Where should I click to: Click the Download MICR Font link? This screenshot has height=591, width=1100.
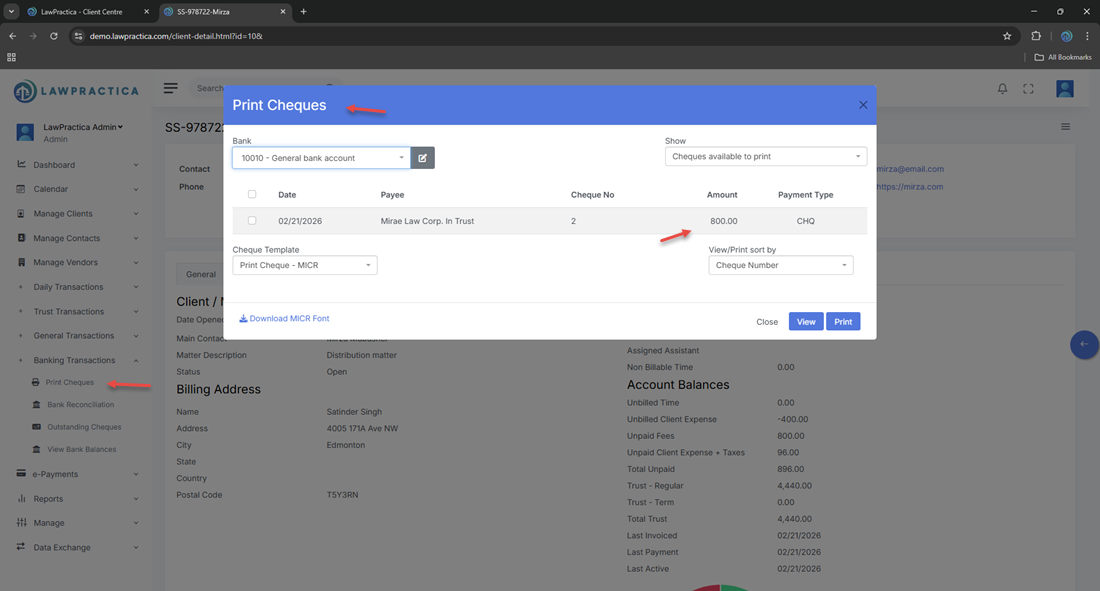point(284,319)
